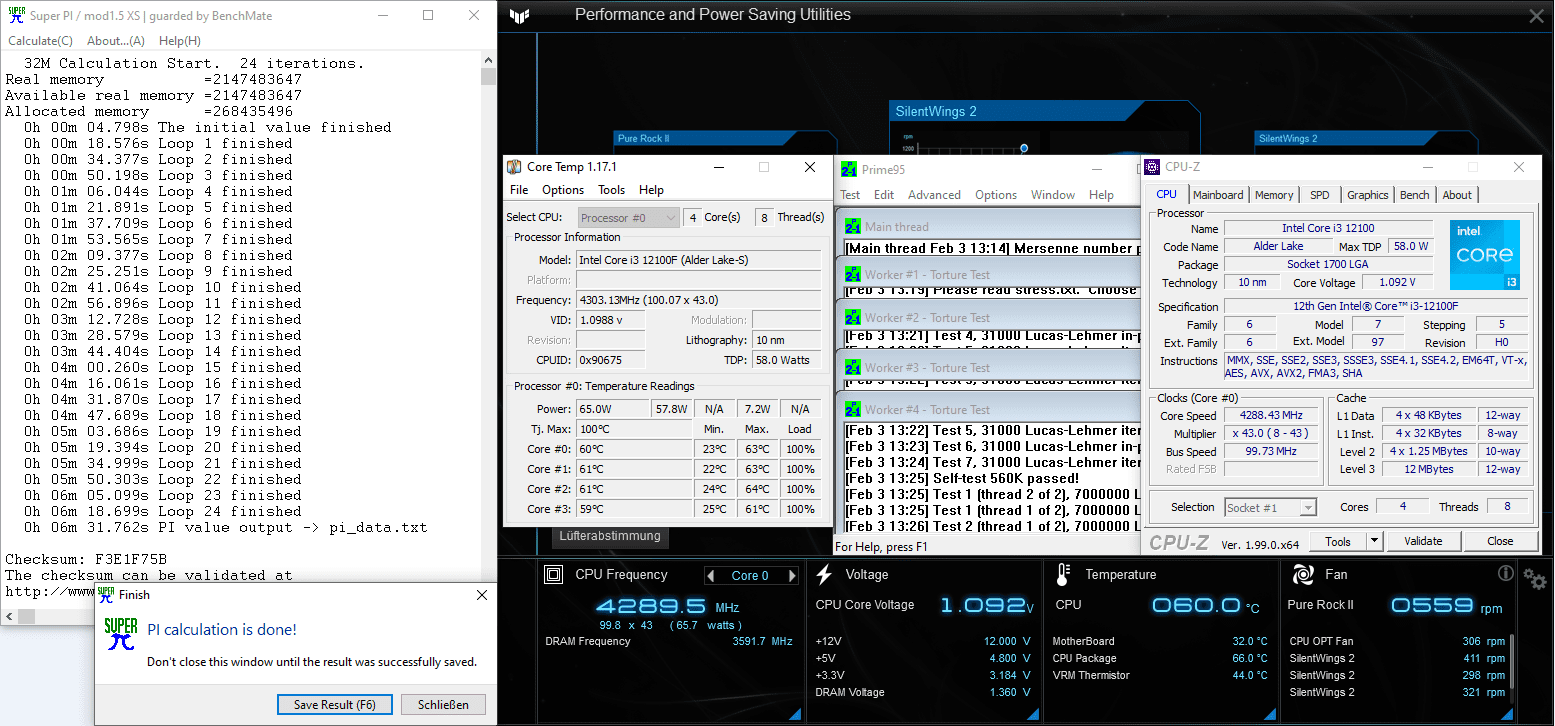Click the CPU-Z Specification field text
Viewport: 1555px width, 726px height.
pyautogui.click(x=1377, y=306)
